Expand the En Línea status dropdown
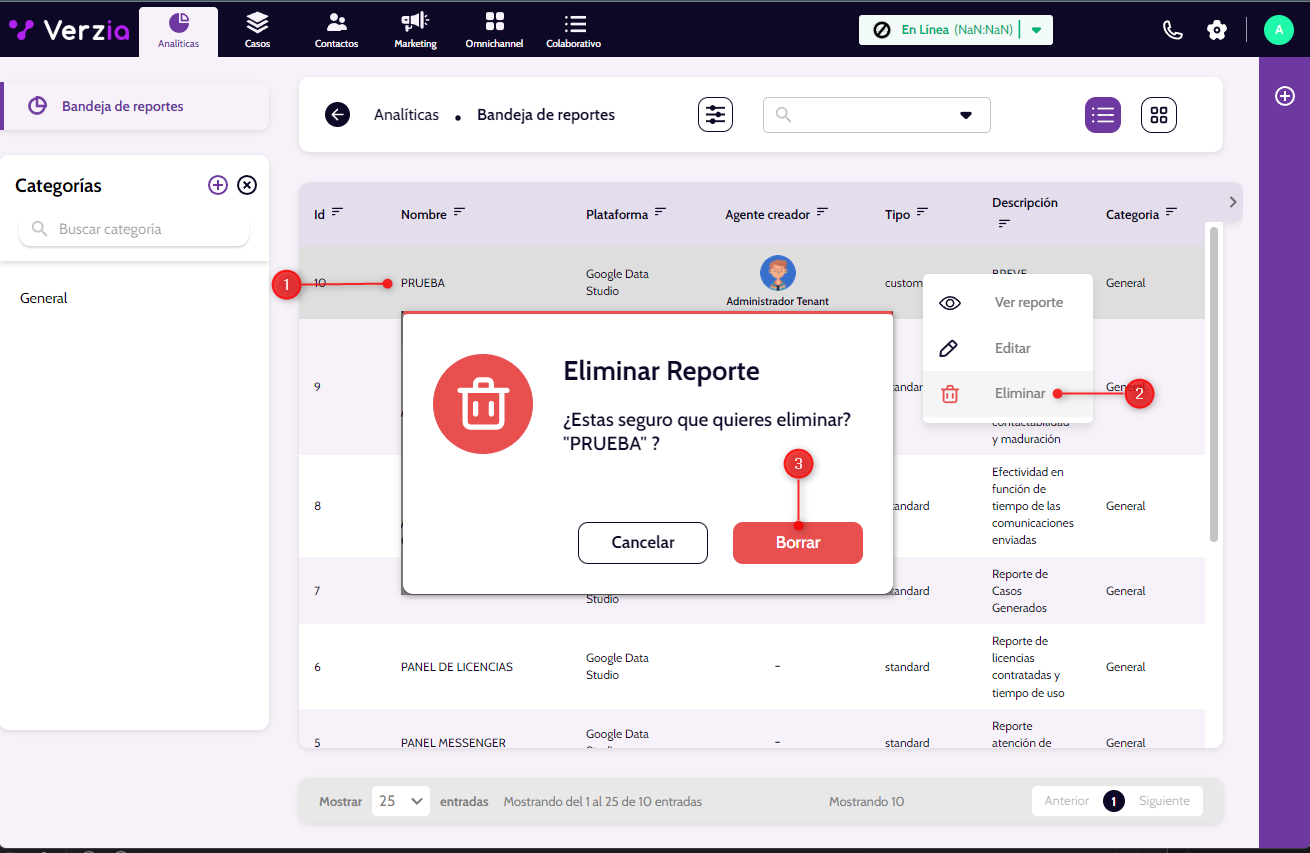Viewport: 1310px width, 853px height. [x=1036, y=30]
